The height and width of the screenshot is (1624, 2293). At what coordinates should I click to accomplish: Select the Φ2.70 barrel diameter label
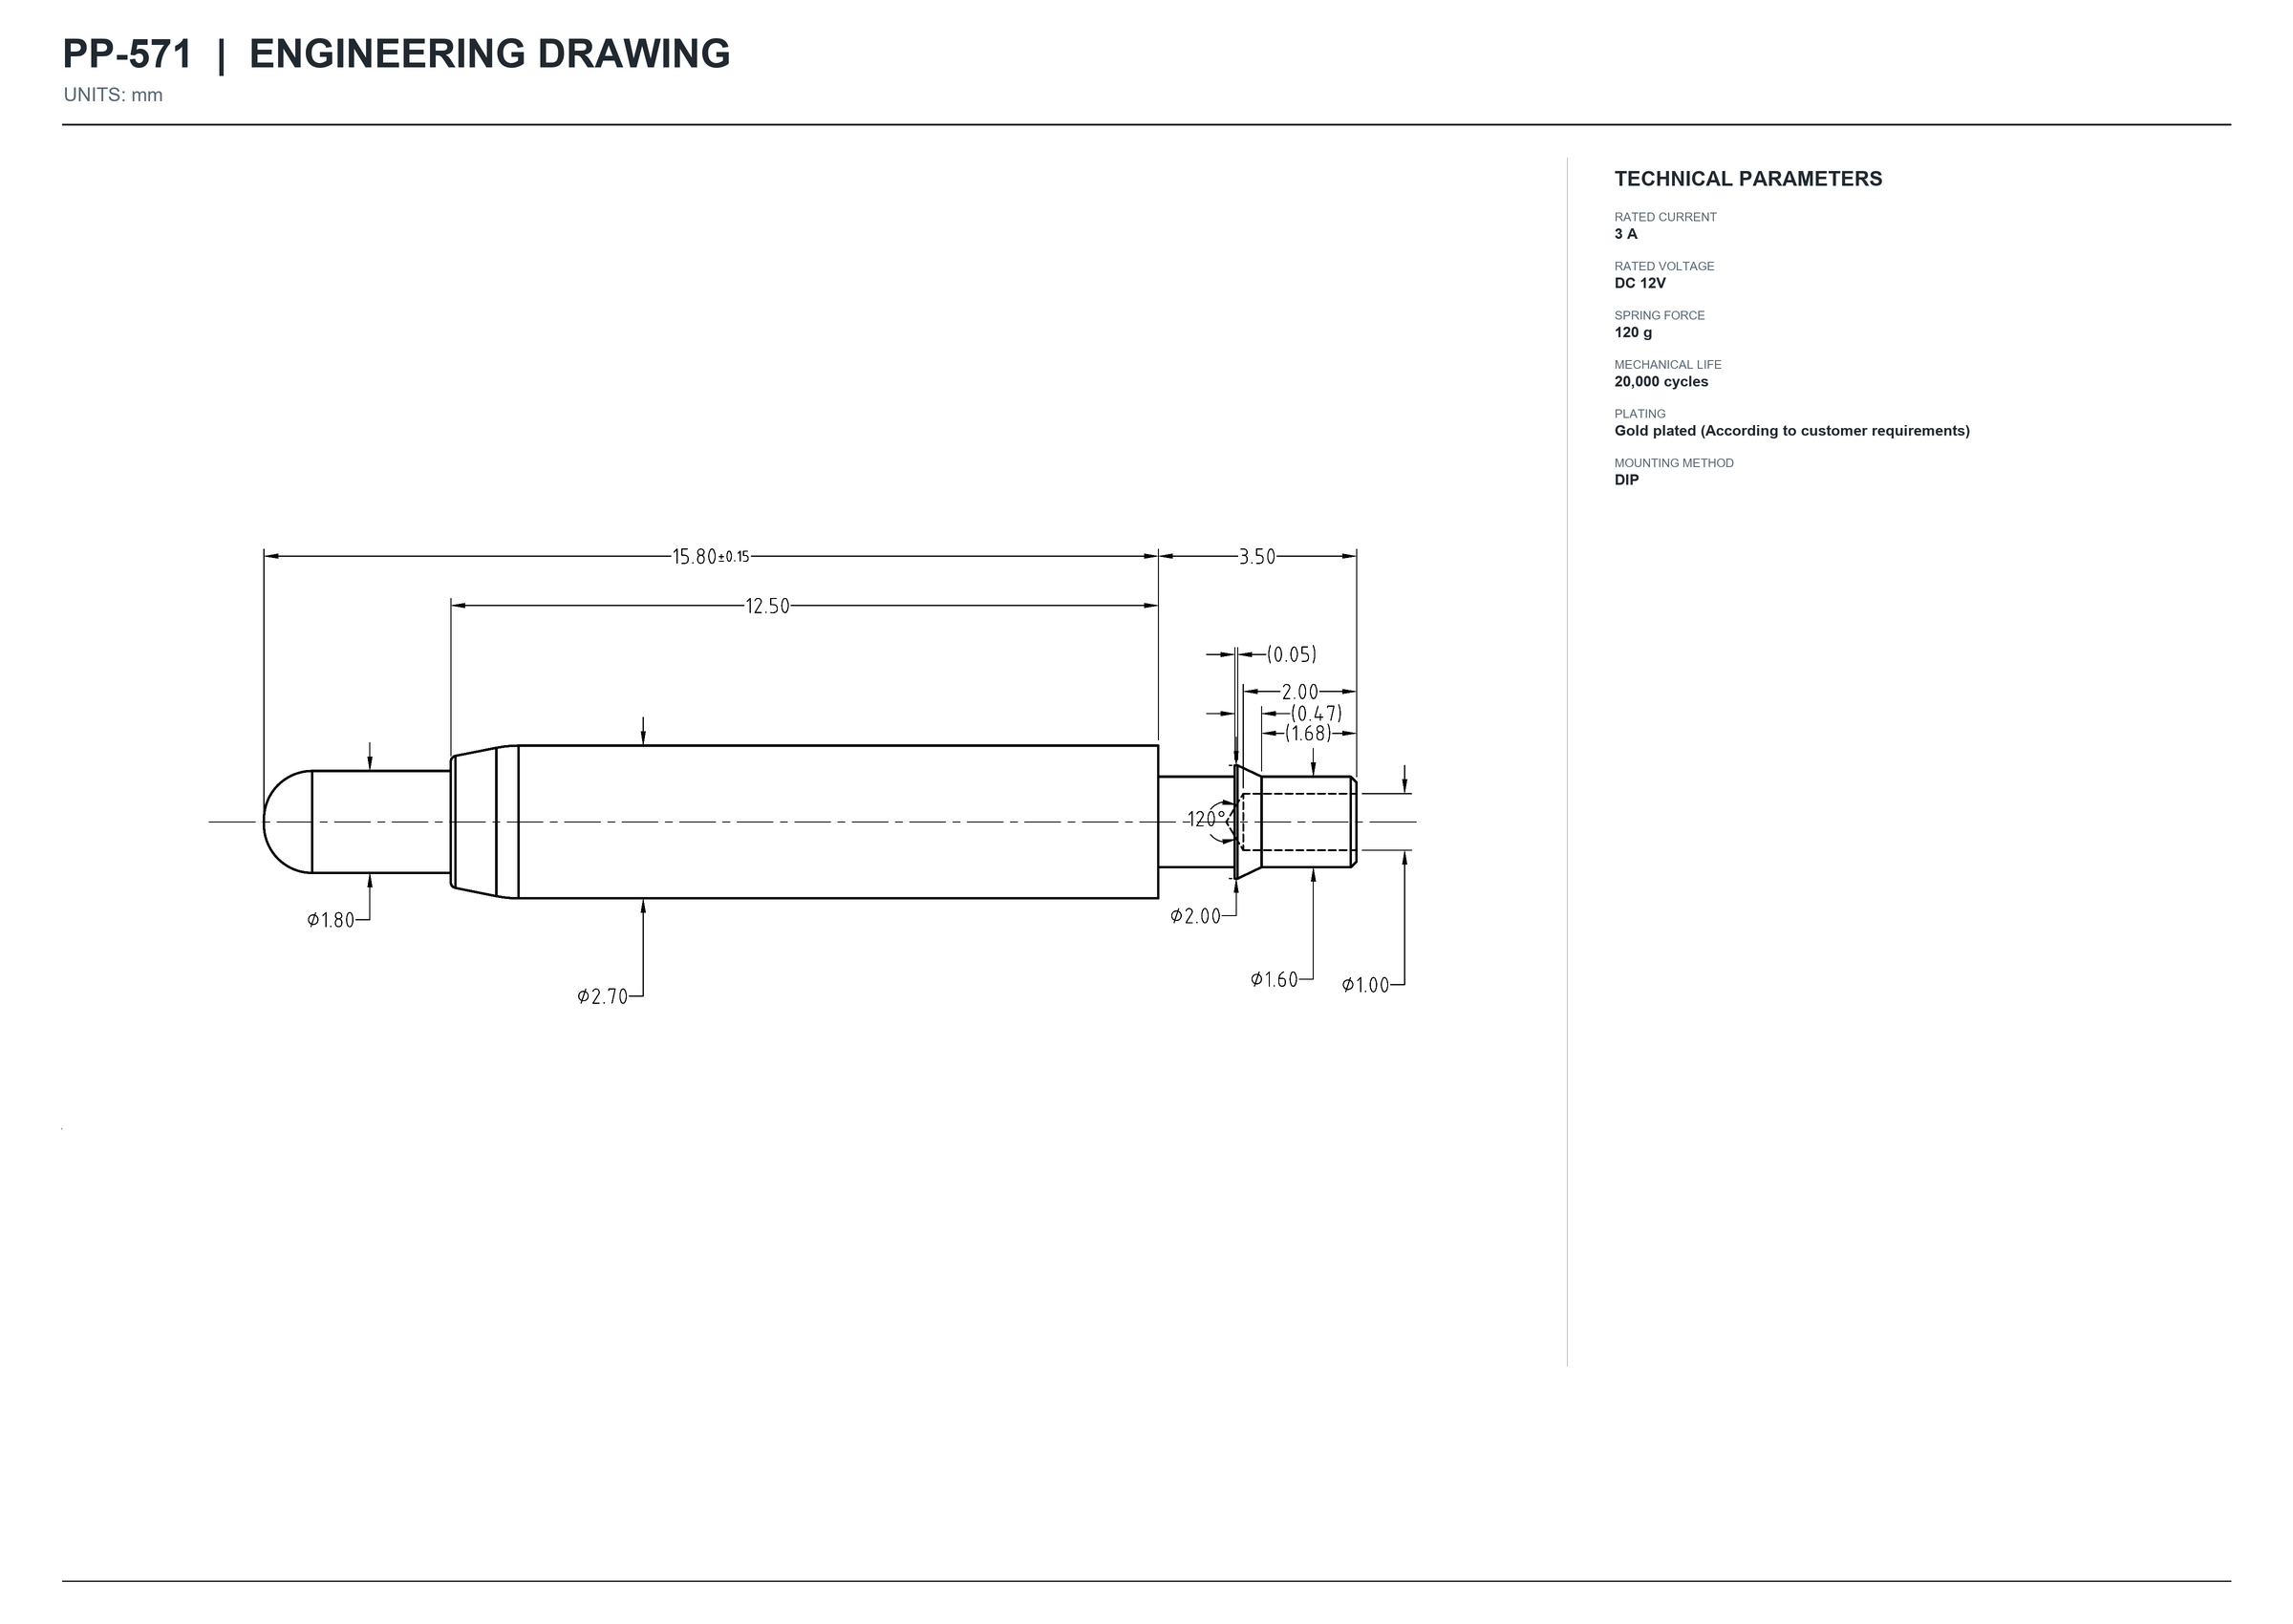[x=602, y=997]
